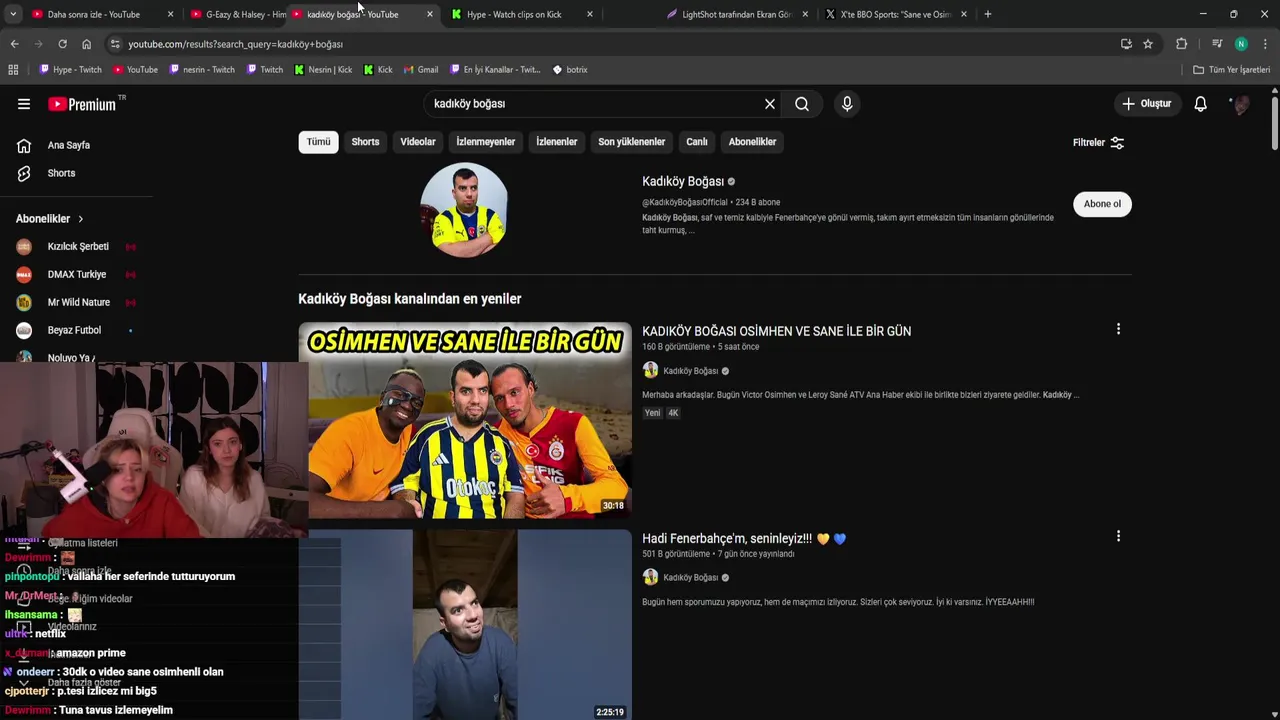Select the İzlenenler filter chip
The height and width of the screenshot is (720, 1280).
click(556, 142)
